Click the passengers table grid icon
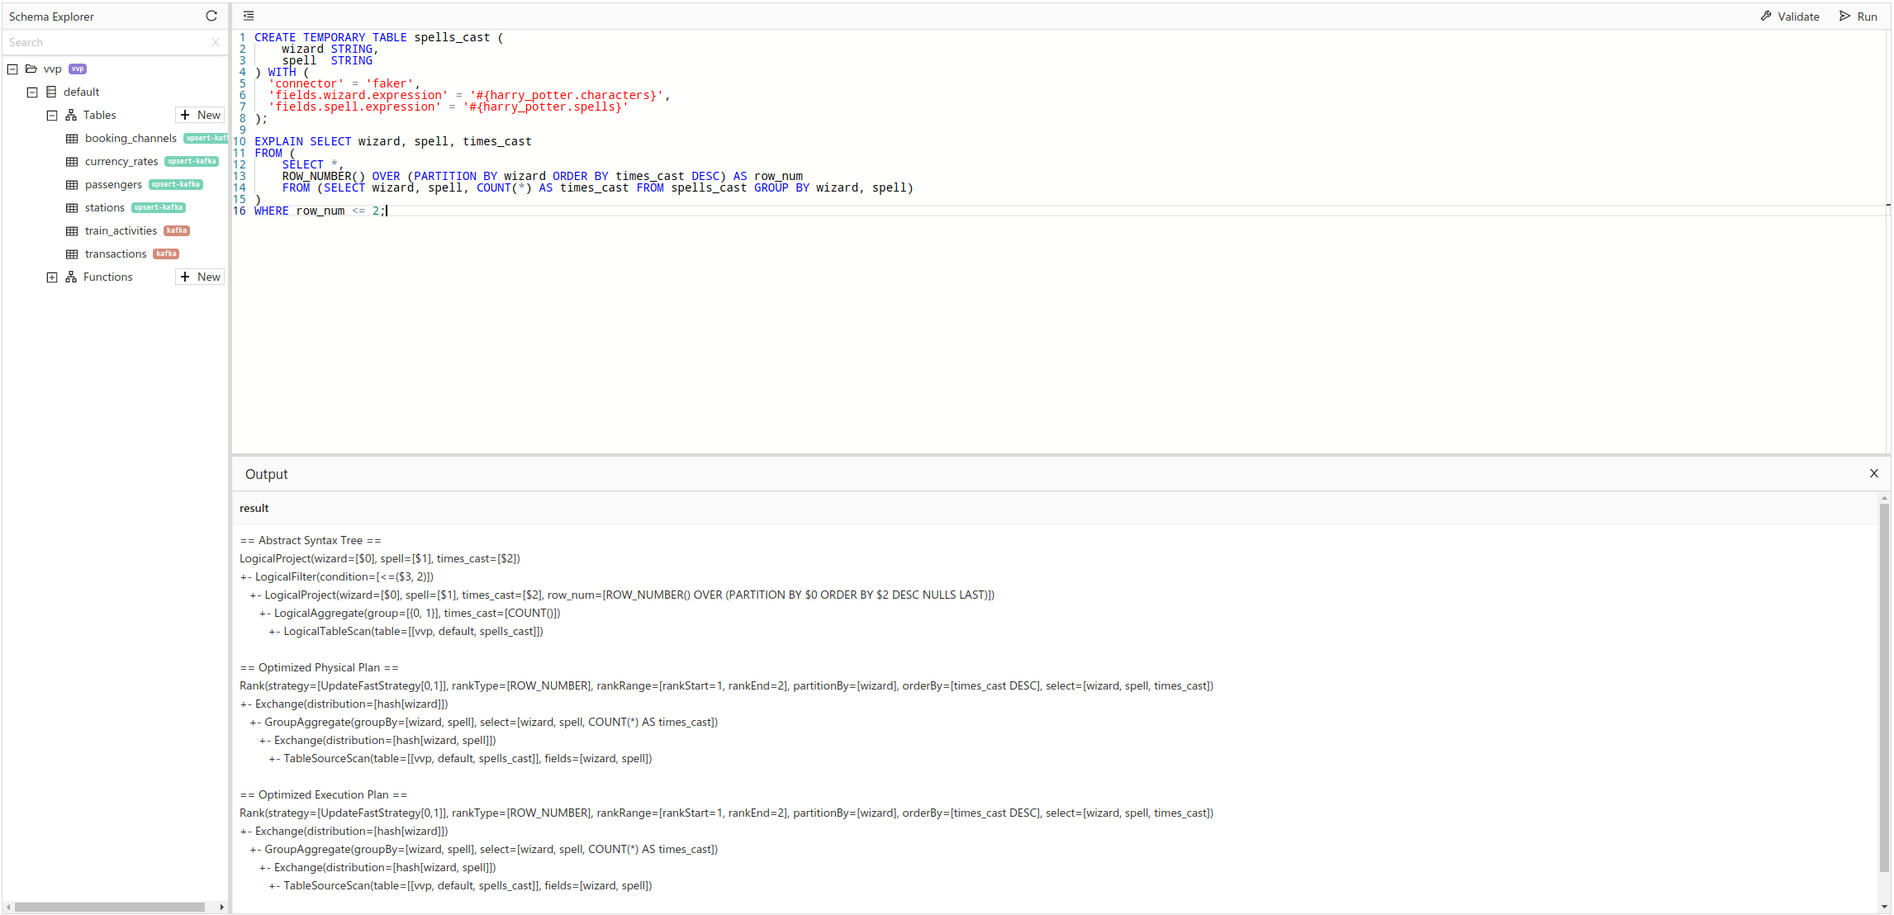 click(72, 184)
